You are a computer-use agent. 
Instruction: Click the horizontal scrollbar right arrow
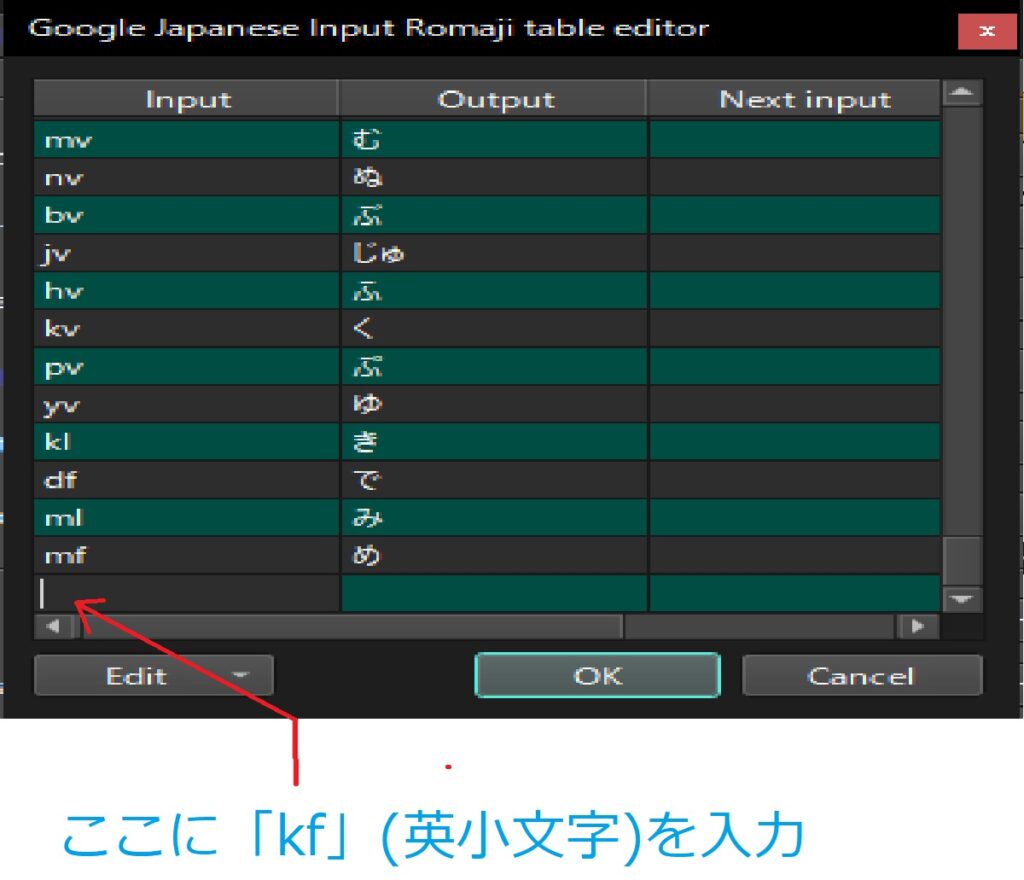918,626
